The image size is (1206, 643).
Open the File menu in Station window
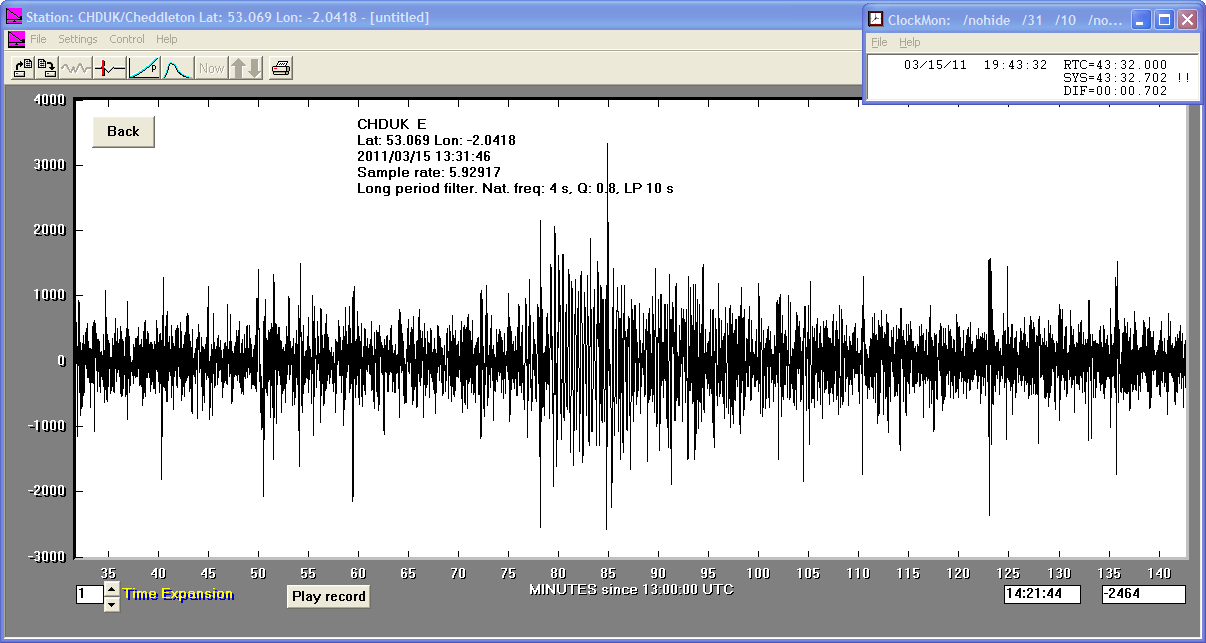(x=38, y=39)
